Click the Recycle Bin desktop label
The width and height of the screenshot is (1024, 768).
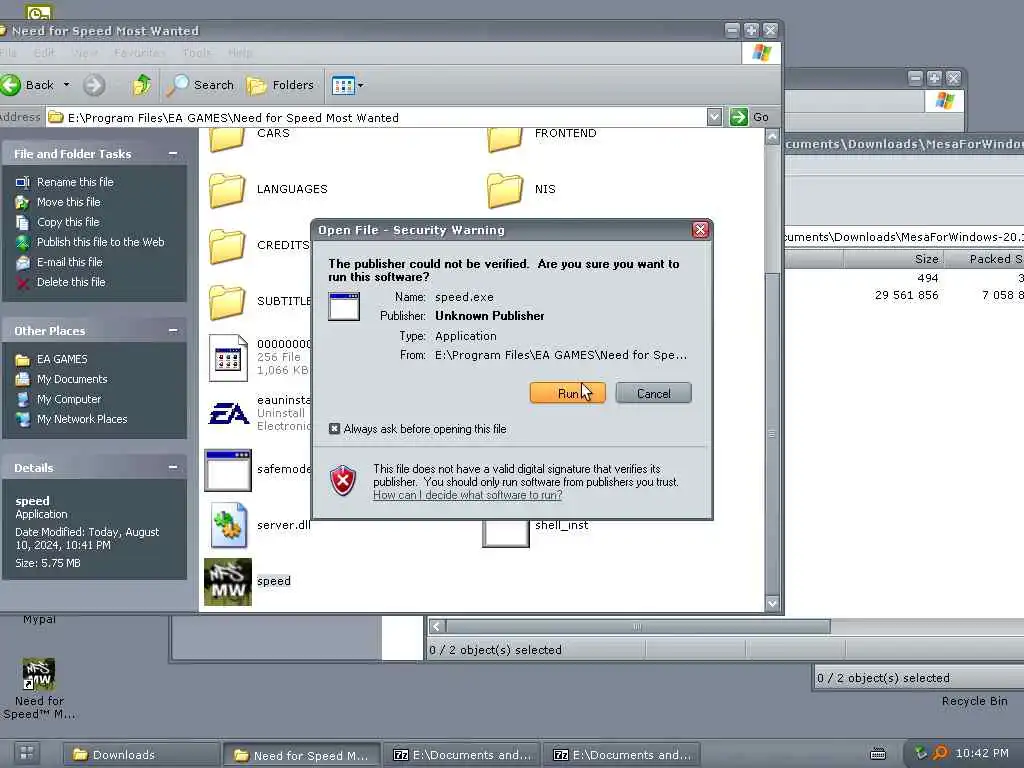tap(974, 701)
